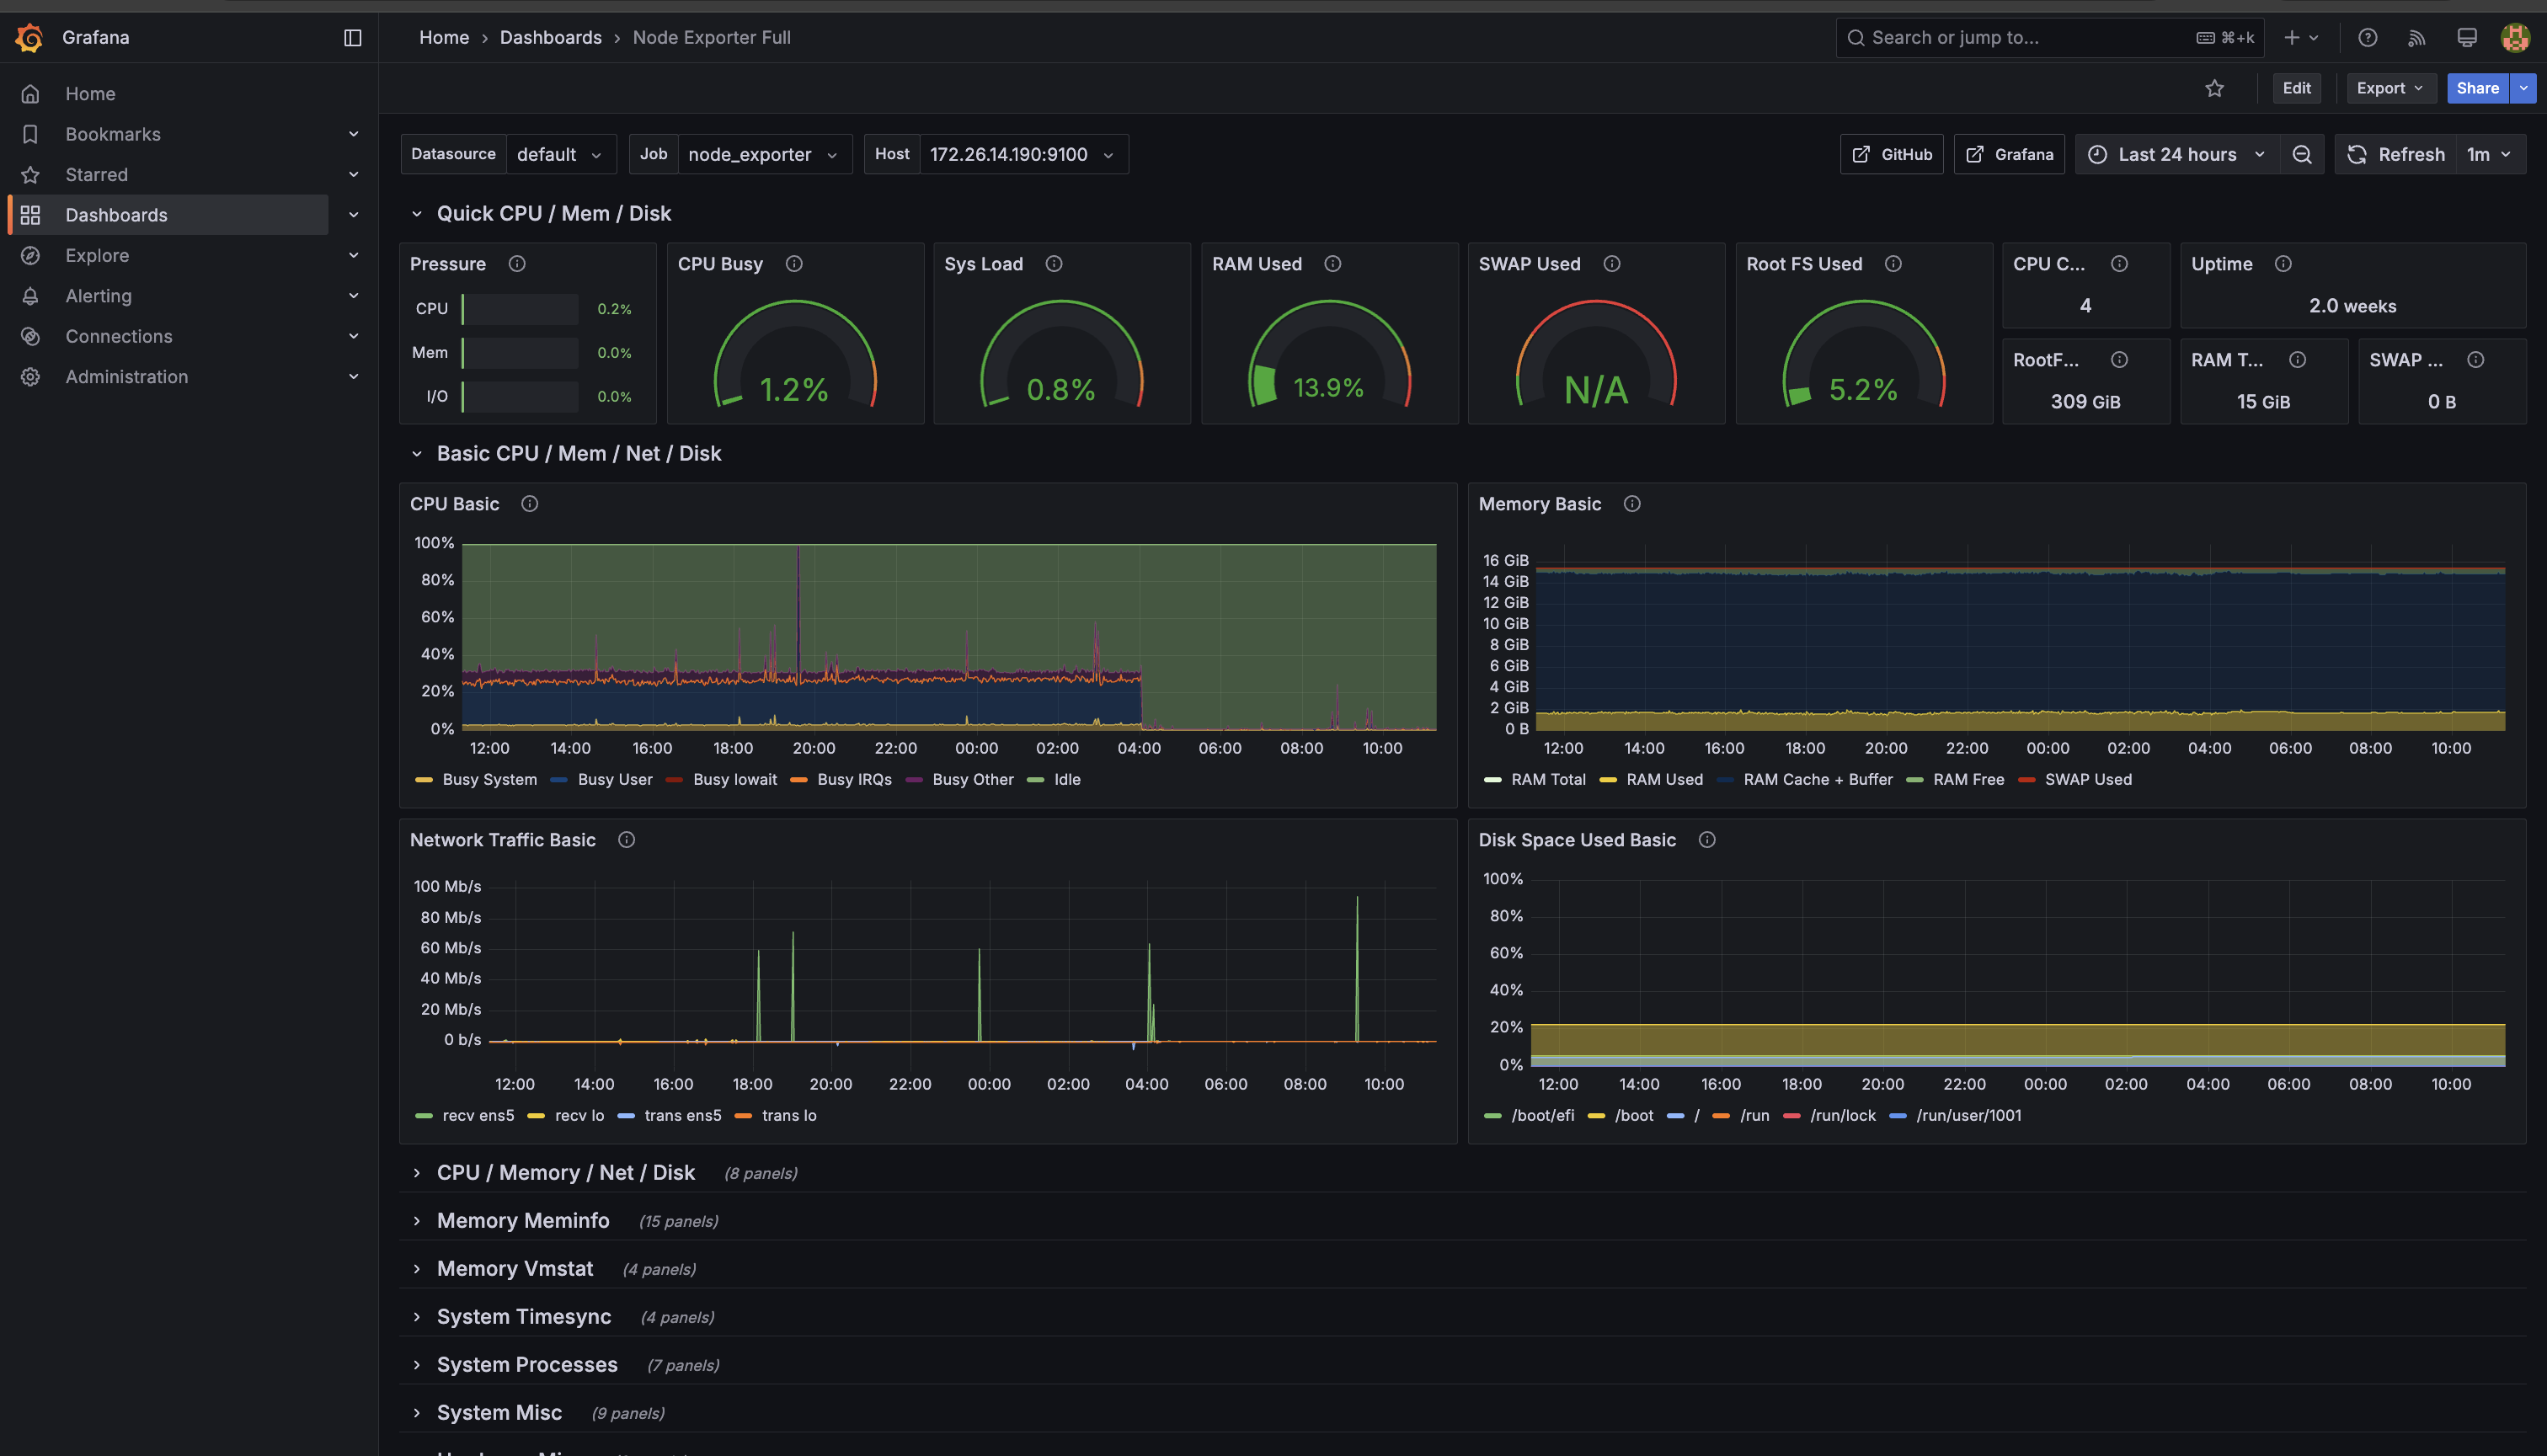Show RAM Used panel info icon
The image size is (2547, 1456).
tap(1333, 264)
